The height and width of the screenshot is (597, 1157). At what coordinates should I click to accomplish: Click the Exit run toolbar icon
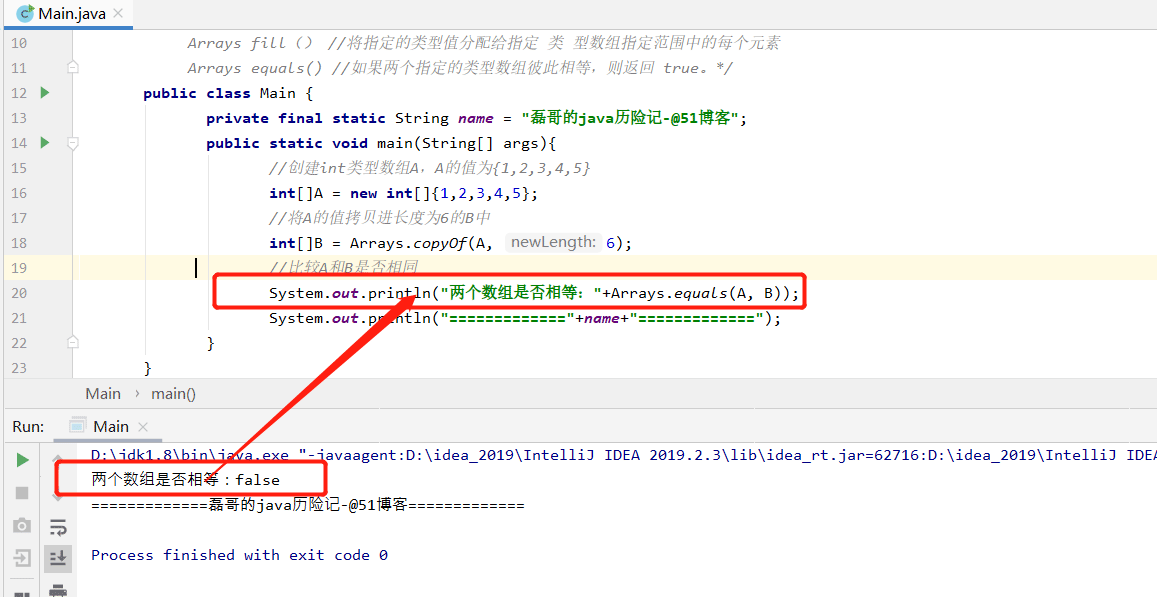[22, 558]
